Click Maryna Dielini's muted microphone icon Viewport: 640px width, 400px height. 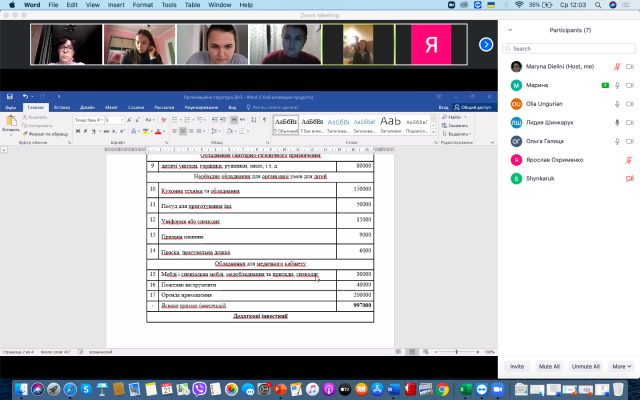tap(617, 67)
